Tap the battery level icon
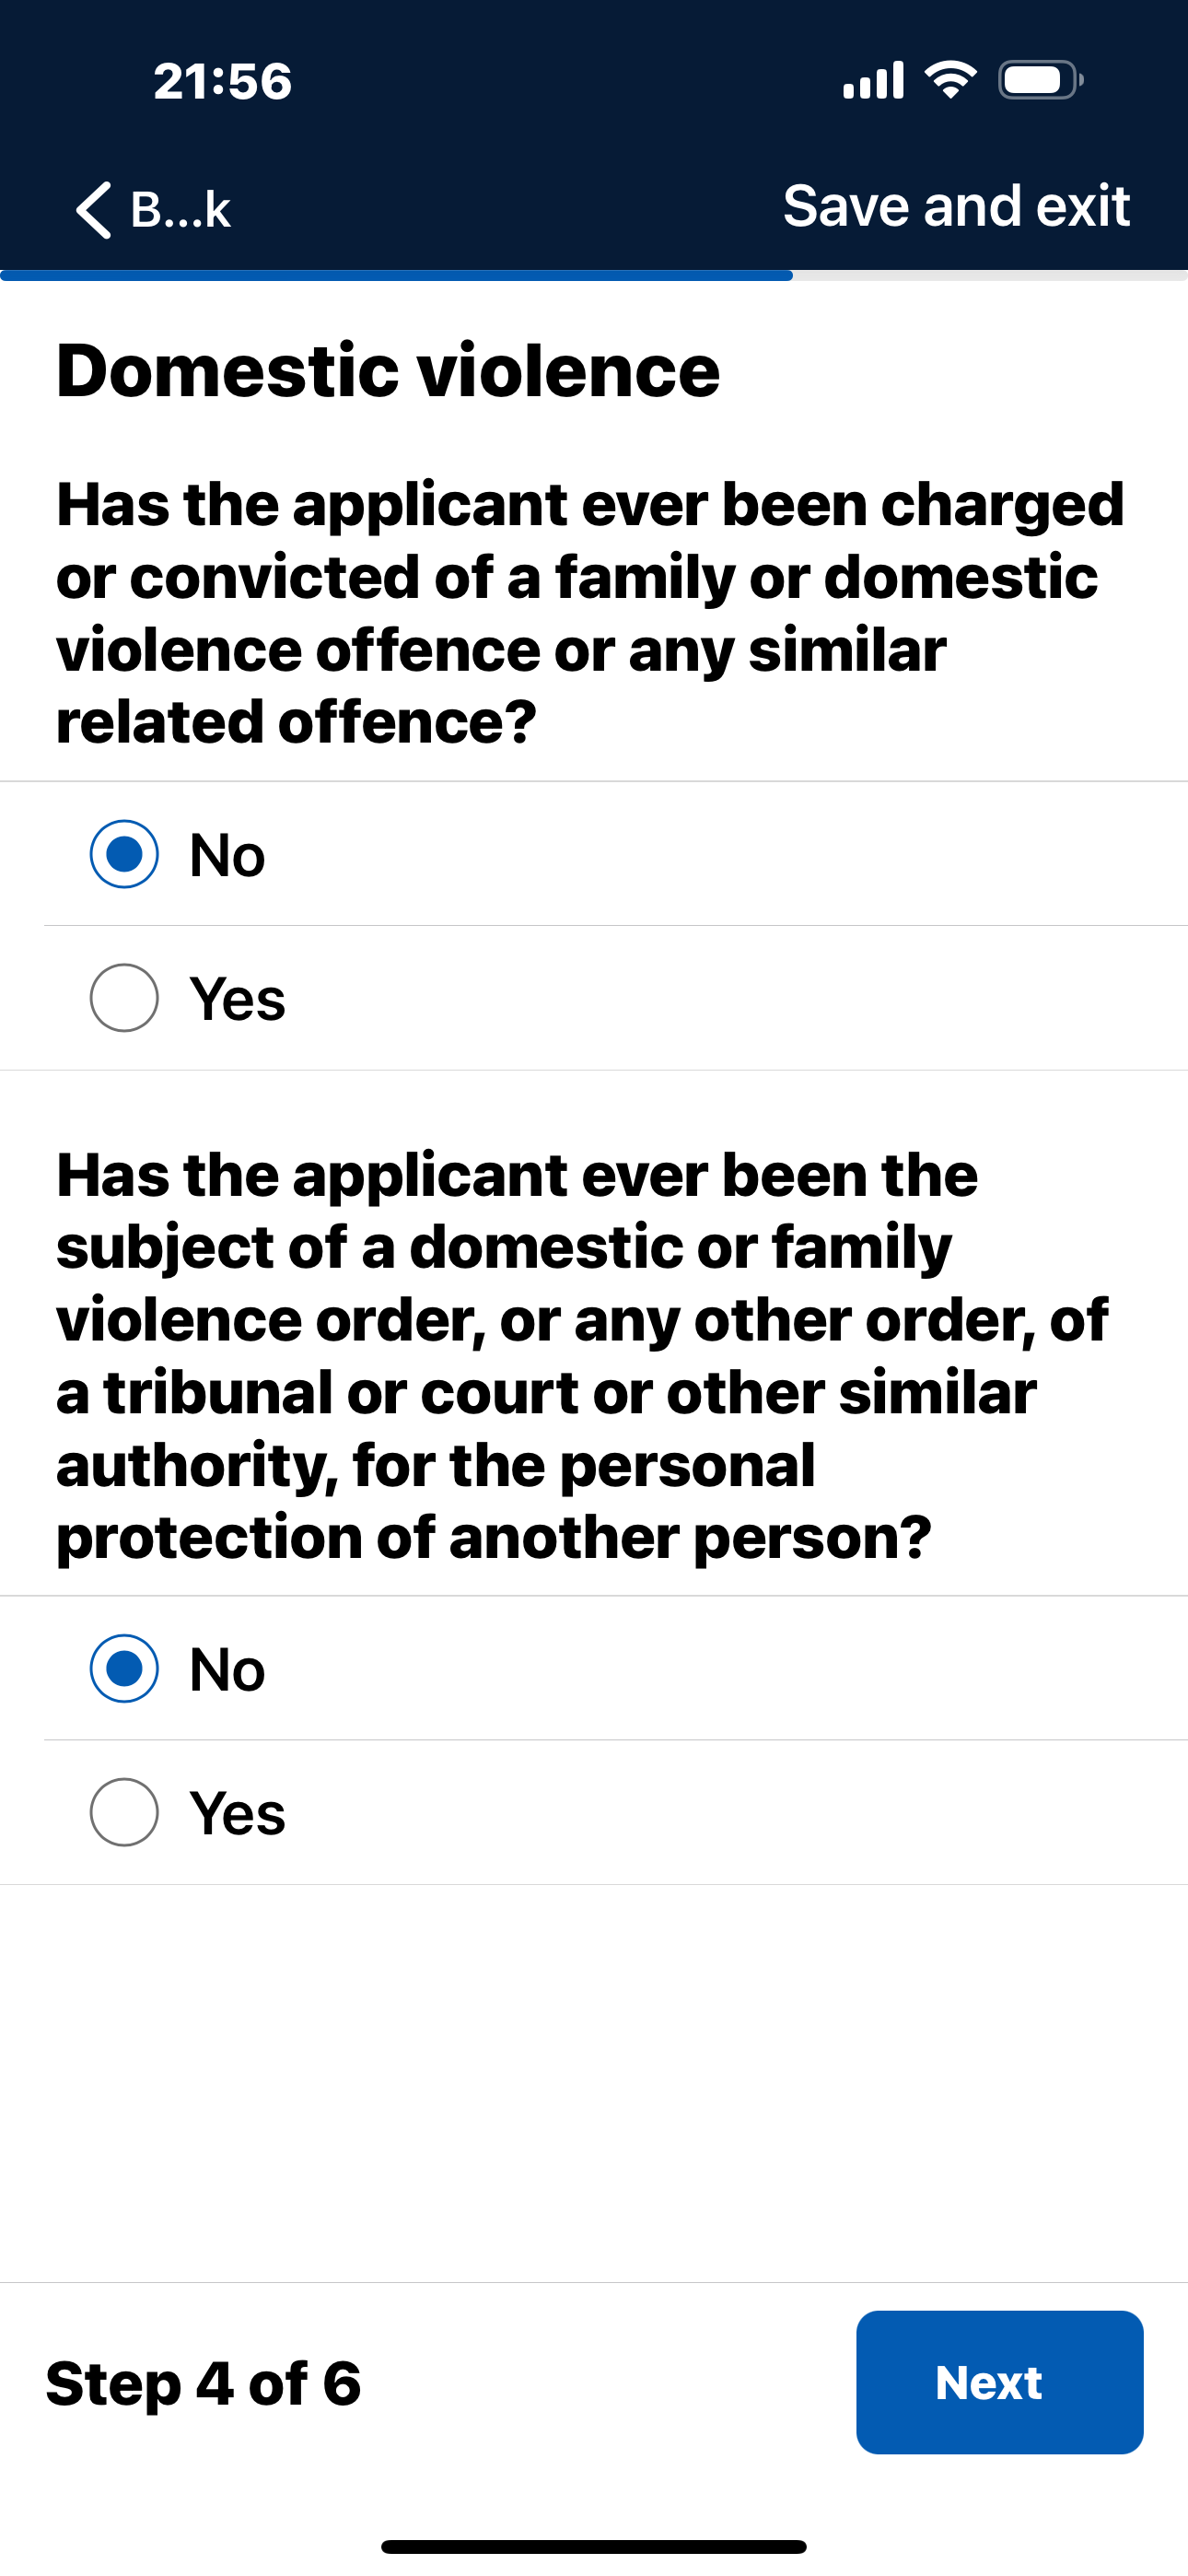1188x2576 pixels. click(x=1040, y=80)
